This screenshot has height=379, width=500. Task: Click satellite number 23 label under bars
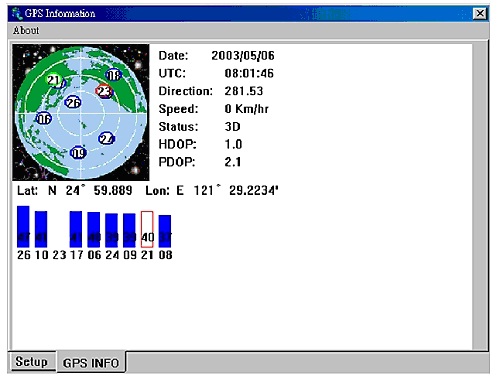pos(59,255)
